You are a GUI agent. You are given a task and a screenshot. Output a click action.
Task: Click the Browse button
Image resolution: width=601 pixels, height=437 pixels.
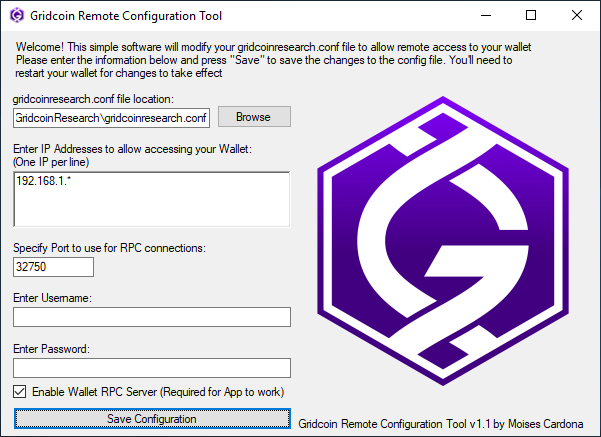pyautogui.click(x=254, y=117)
